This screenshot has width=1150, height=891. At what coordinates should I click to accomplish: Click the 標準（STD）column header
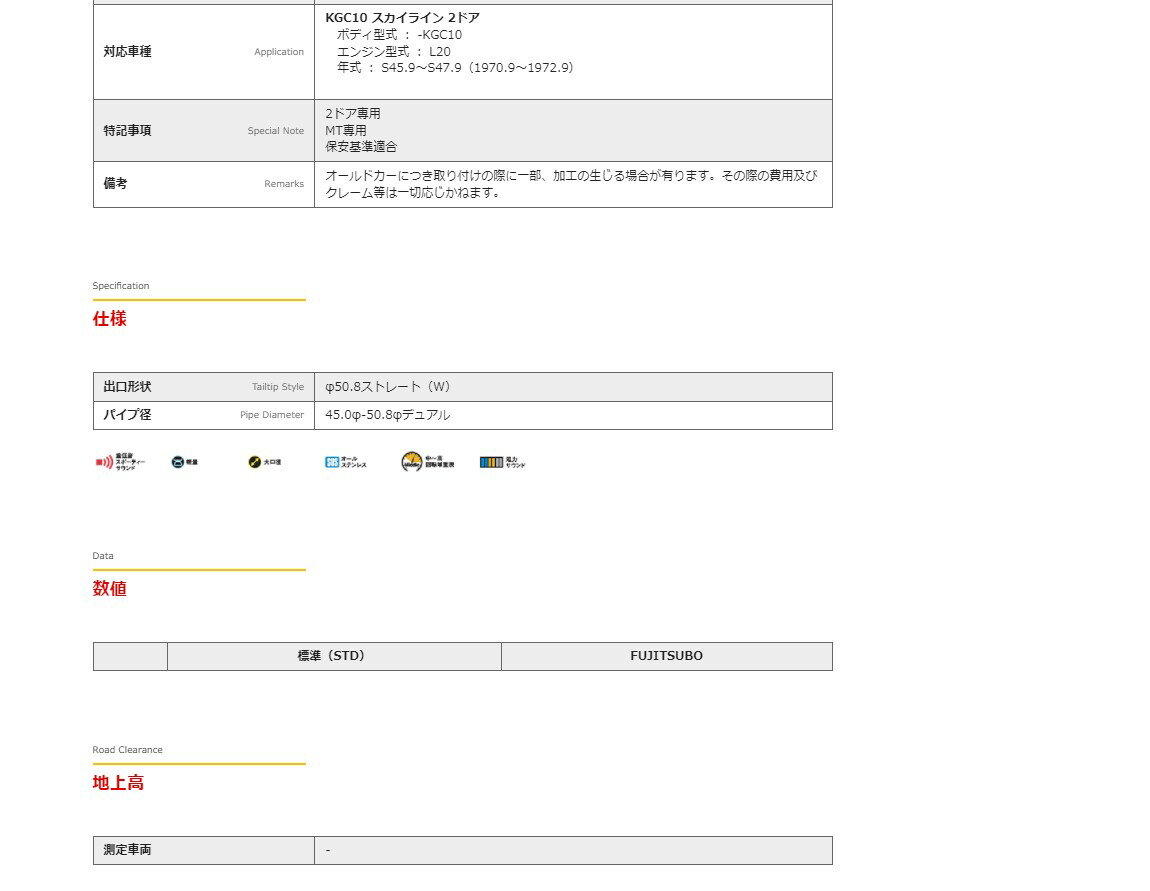pos(334,656)
